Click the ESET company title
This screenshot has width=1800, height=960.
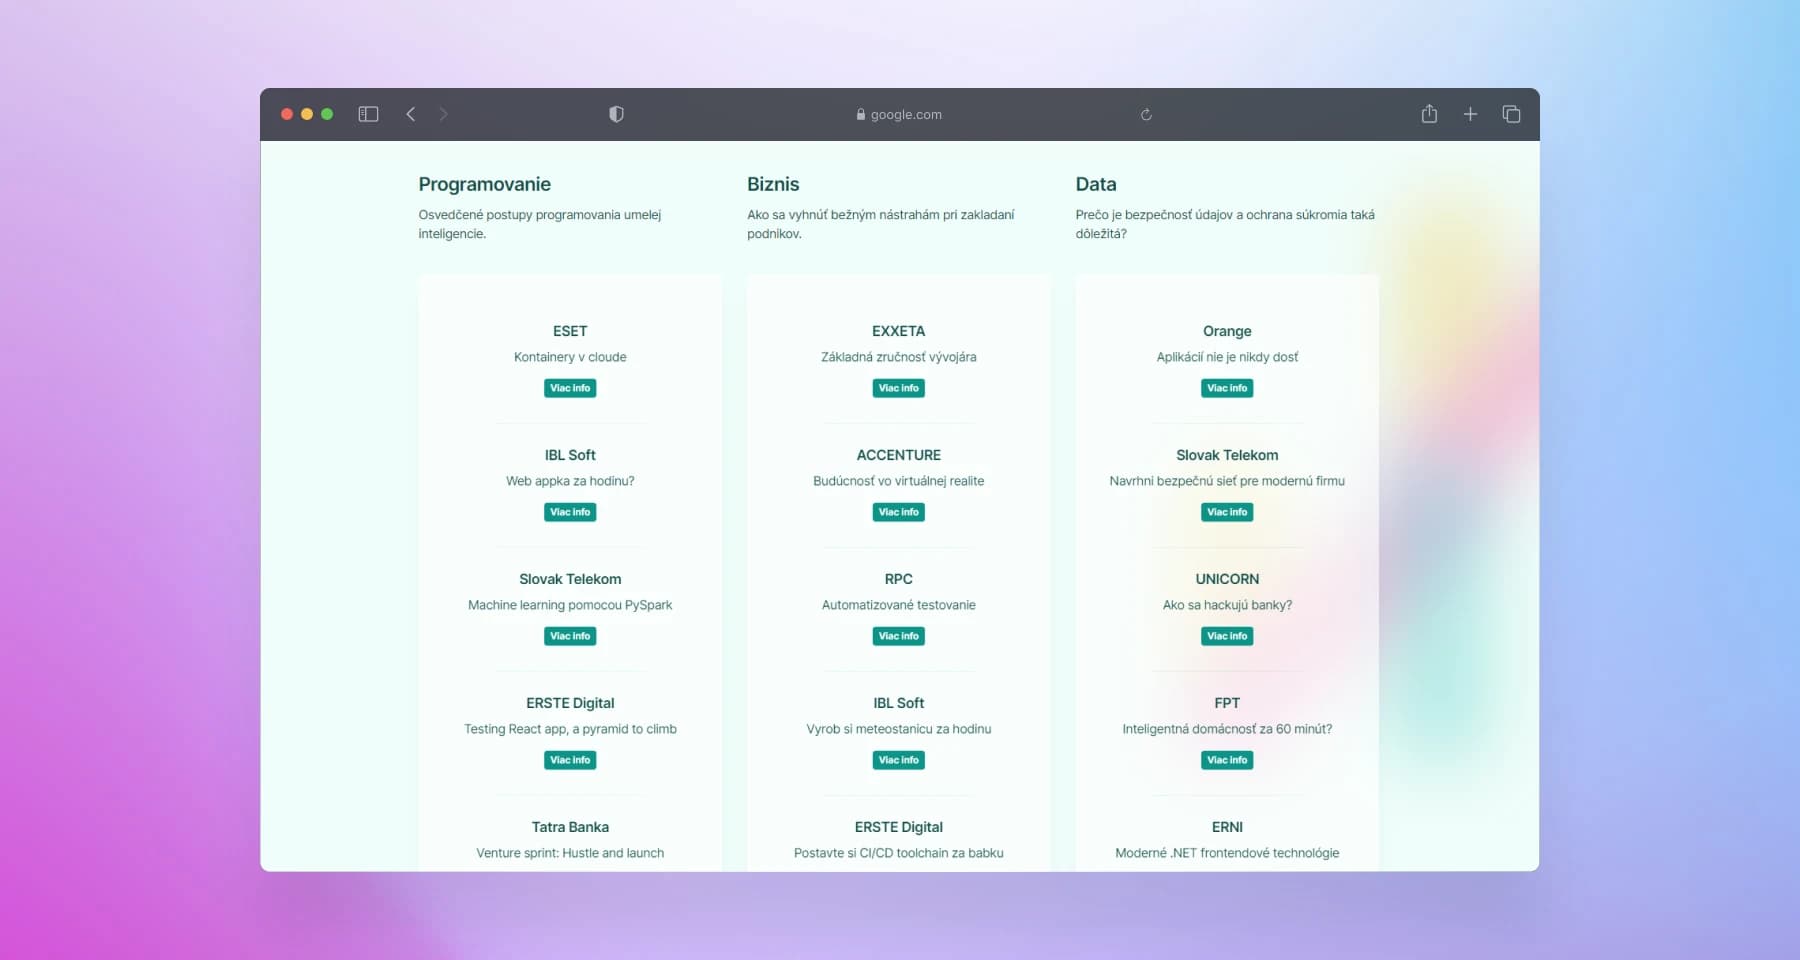tap(570, 331)
